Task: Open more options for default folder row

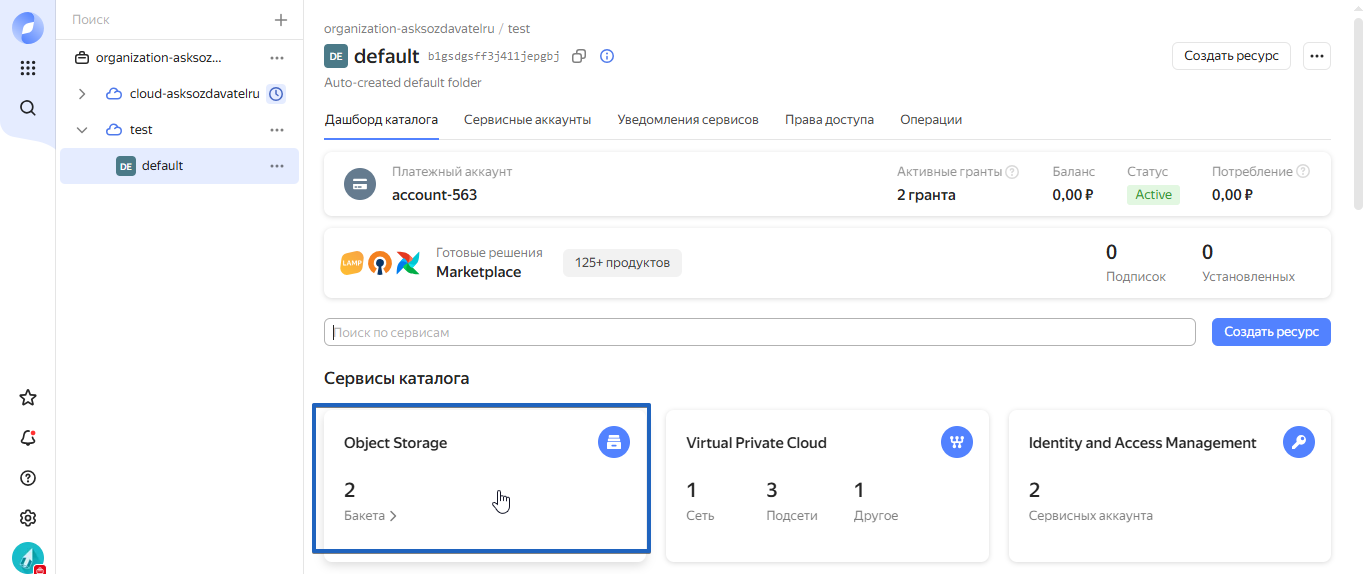Action: pos(277,166)
